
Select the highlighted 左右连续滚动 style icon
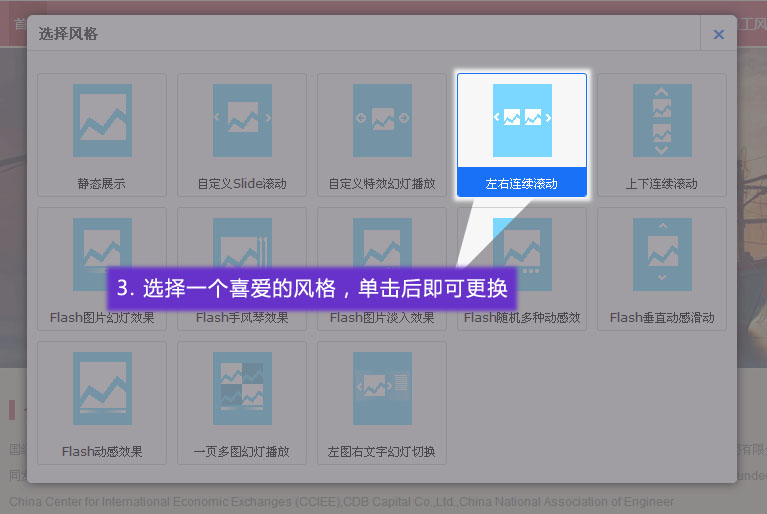[522, 120]
